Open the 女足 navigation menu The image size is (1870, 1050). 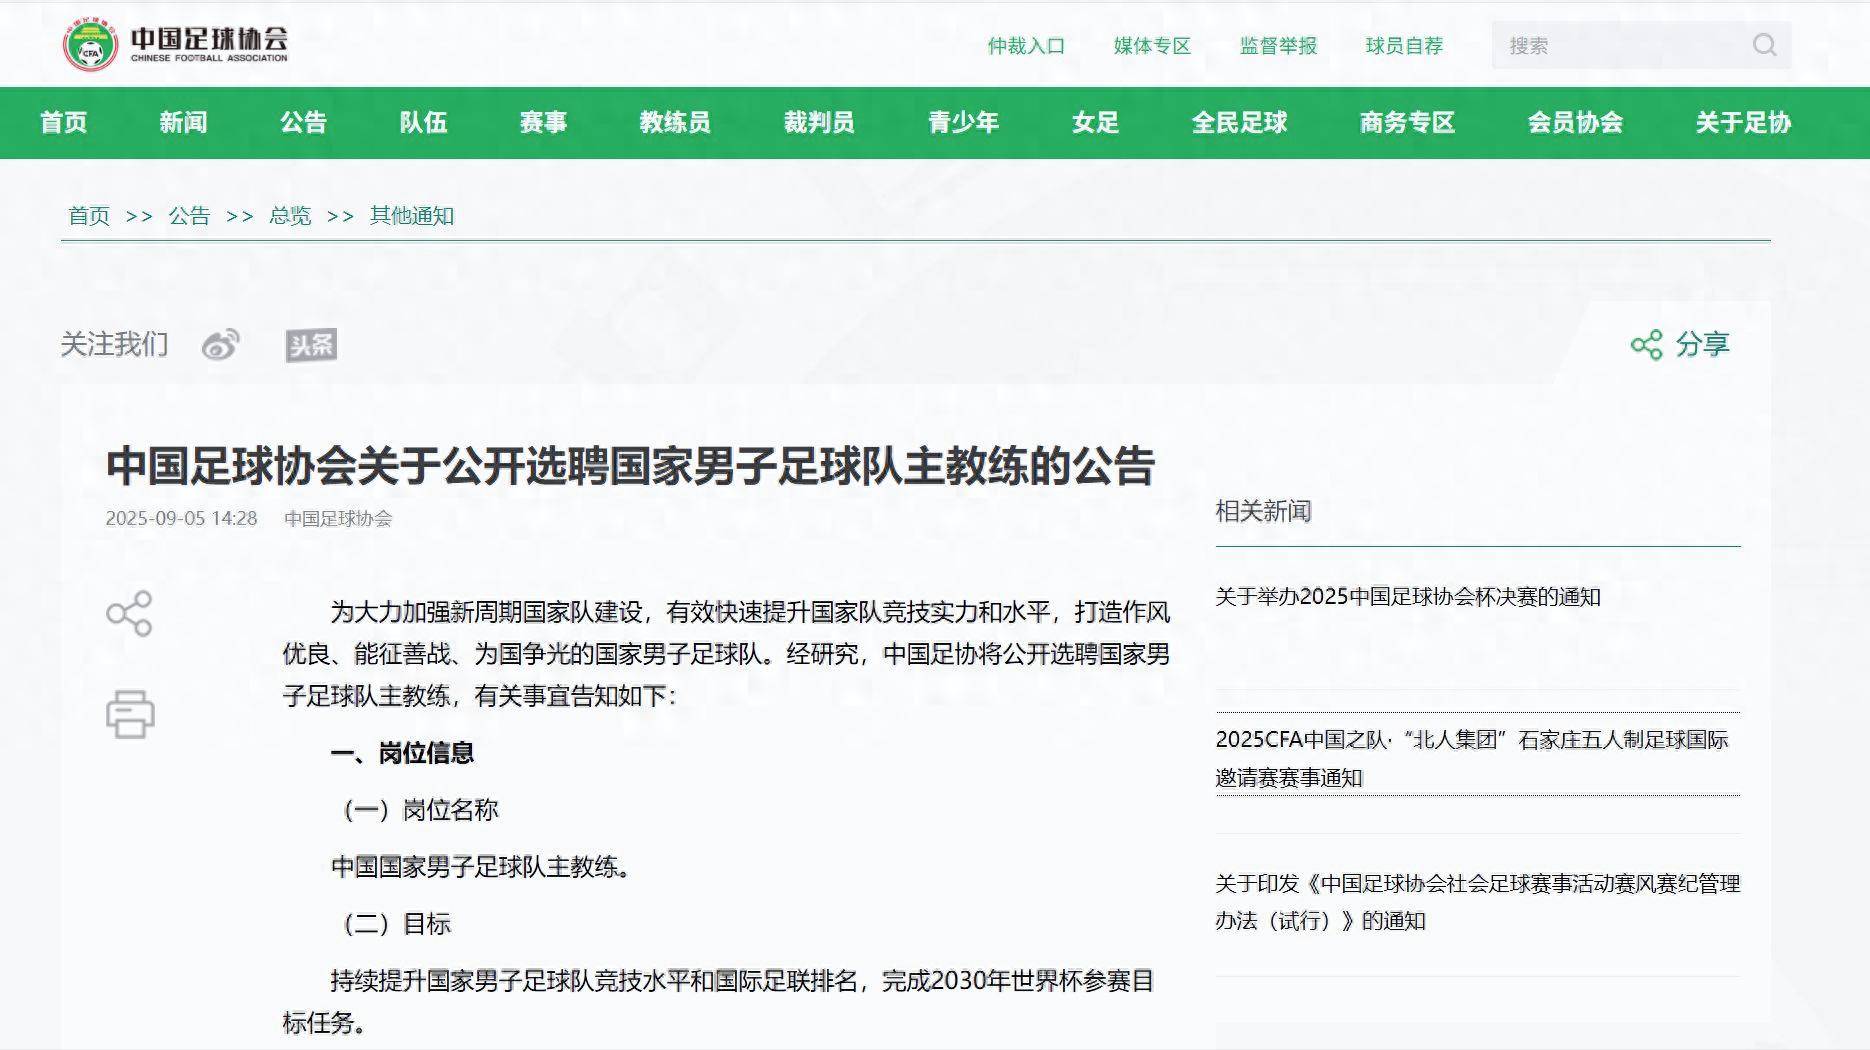[1096, 122]
